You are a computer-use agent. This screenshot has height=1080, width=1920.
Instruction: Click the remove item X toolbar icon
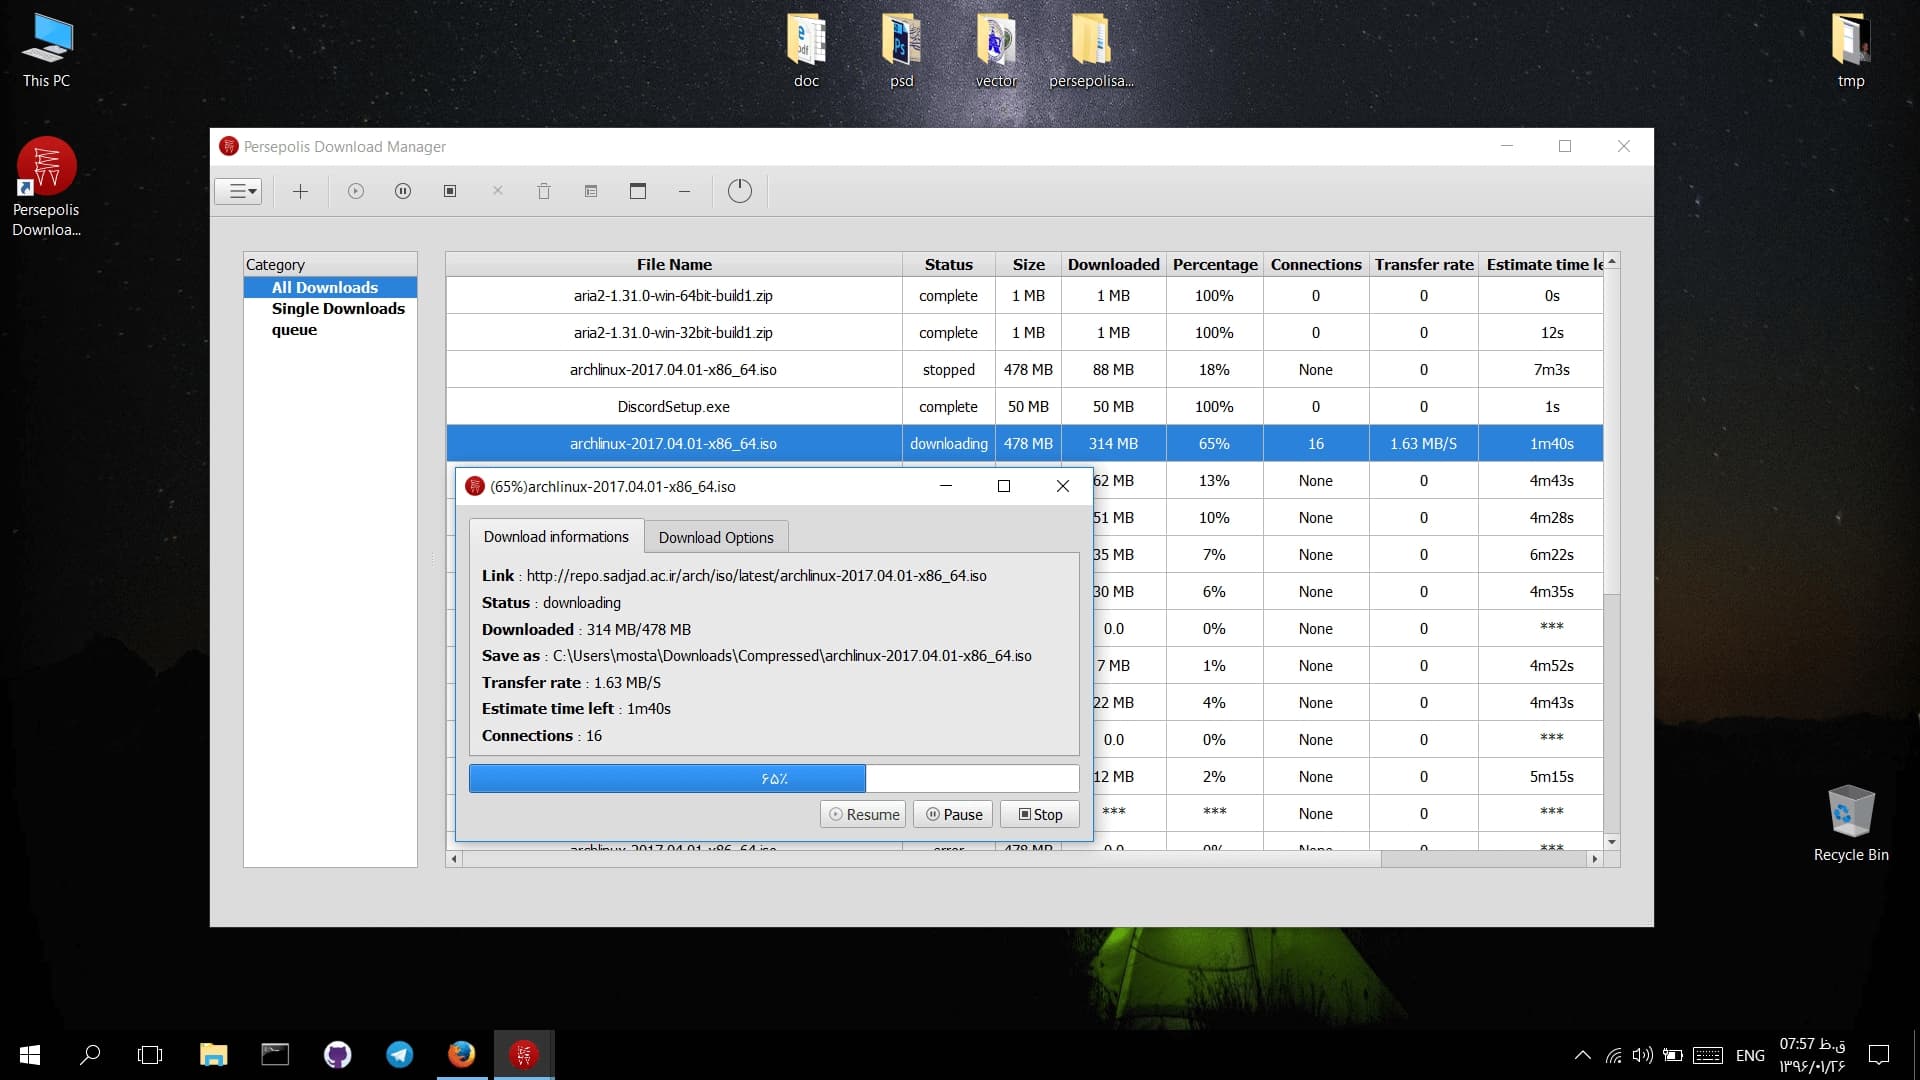tap(498, 191)
